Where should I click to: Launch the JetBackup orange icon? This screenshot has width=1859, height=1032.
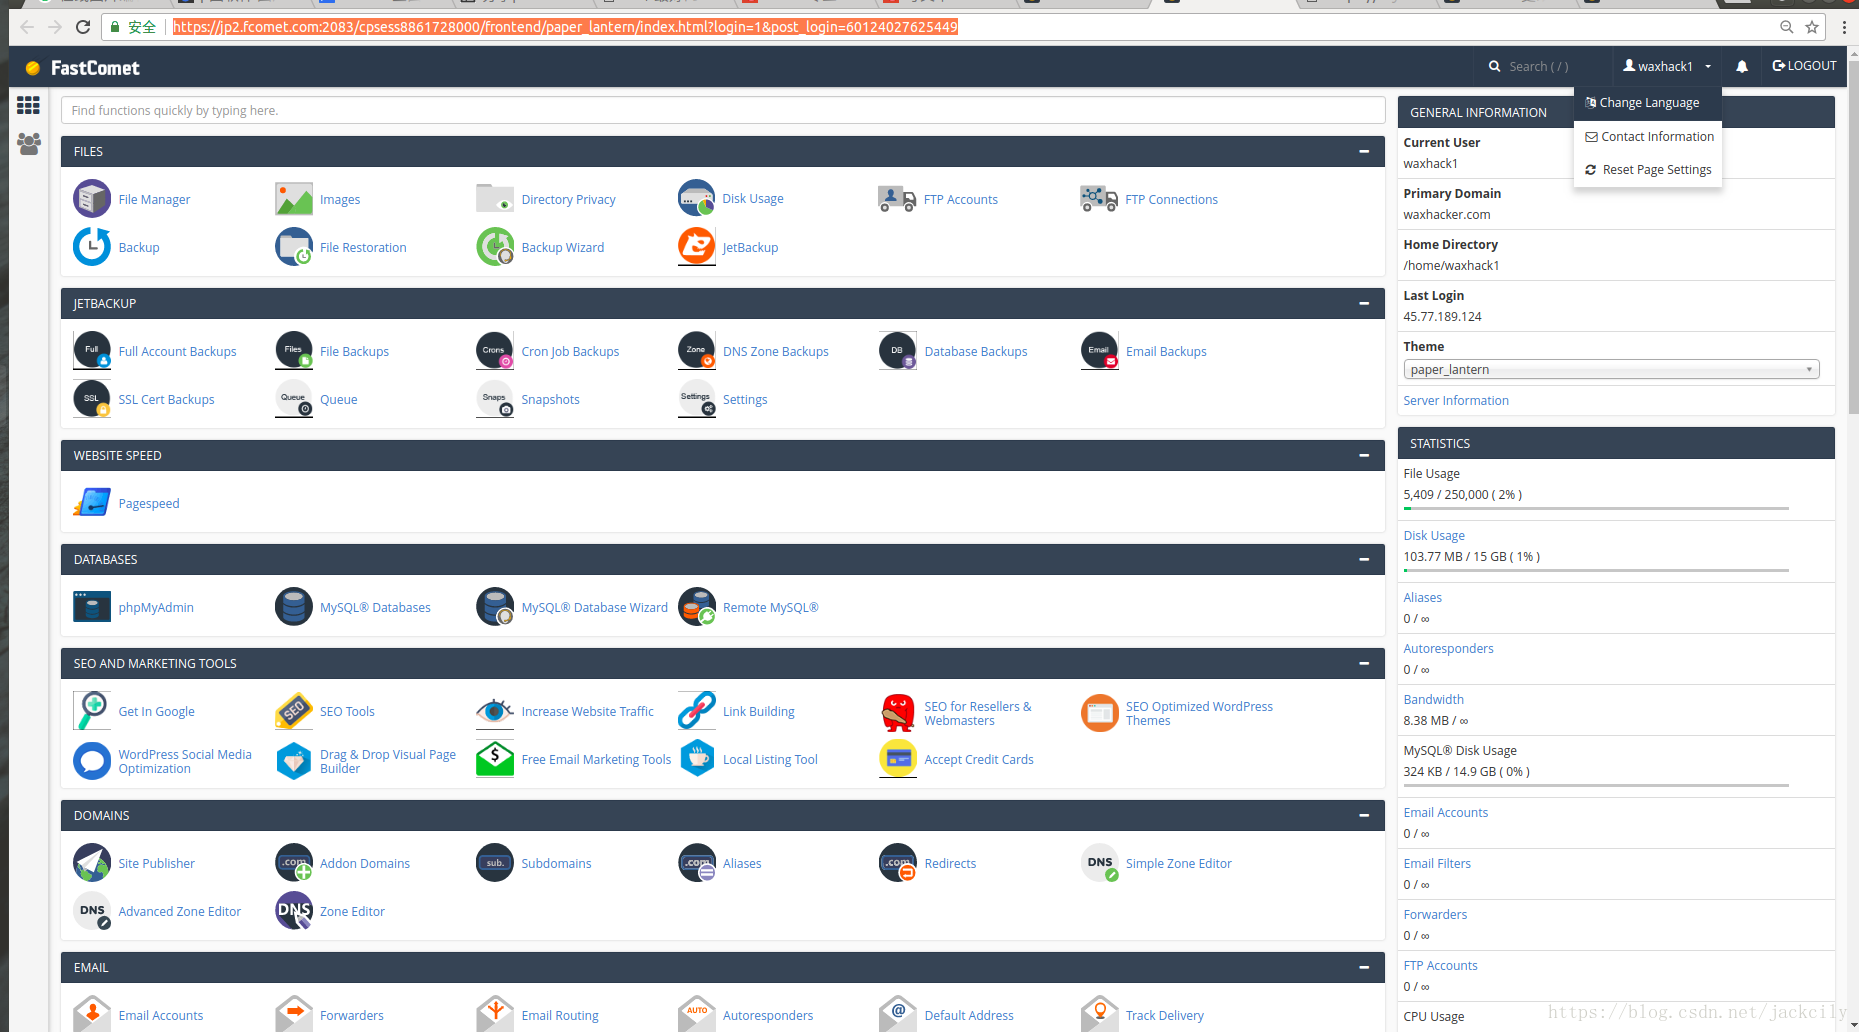697,247
